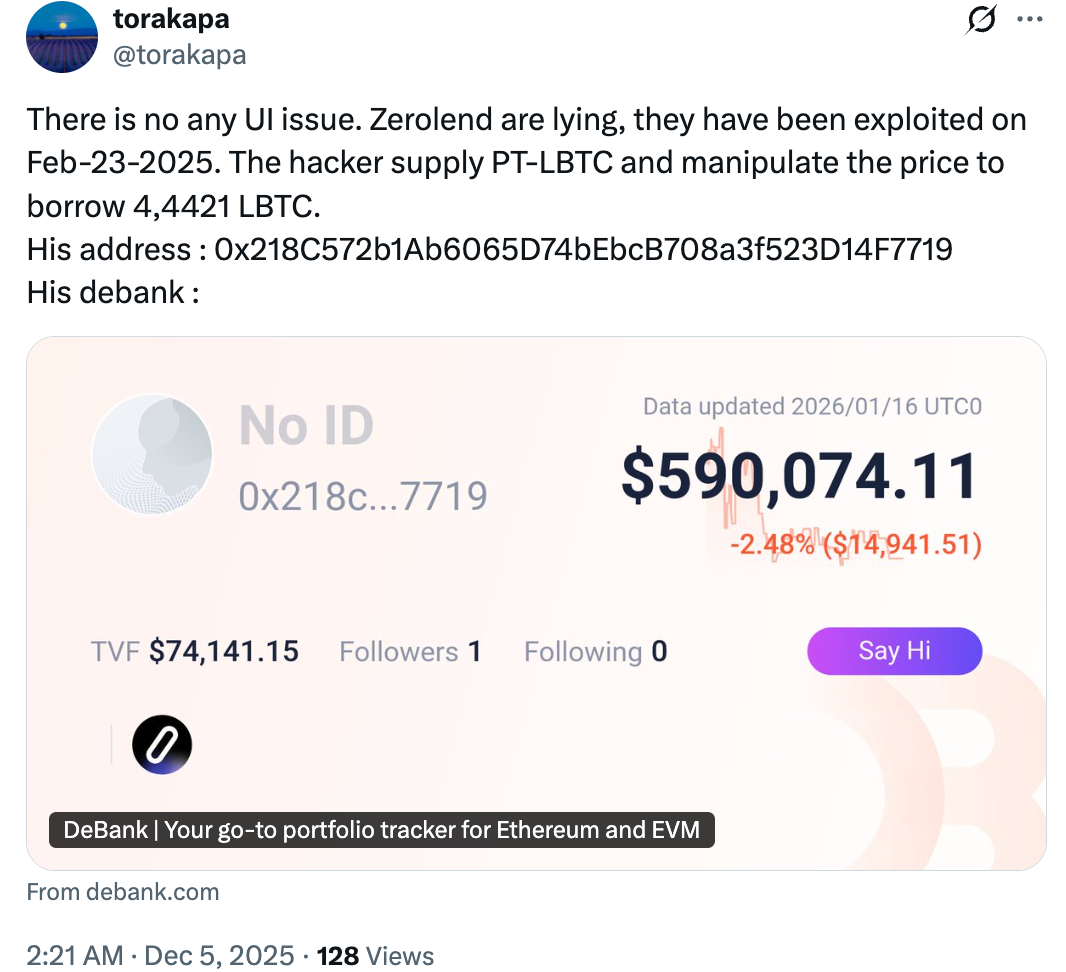This screenshot has height=972, width=1066.
Task: Click the DeBank portfolio tracker card caption
Action: 382,829
